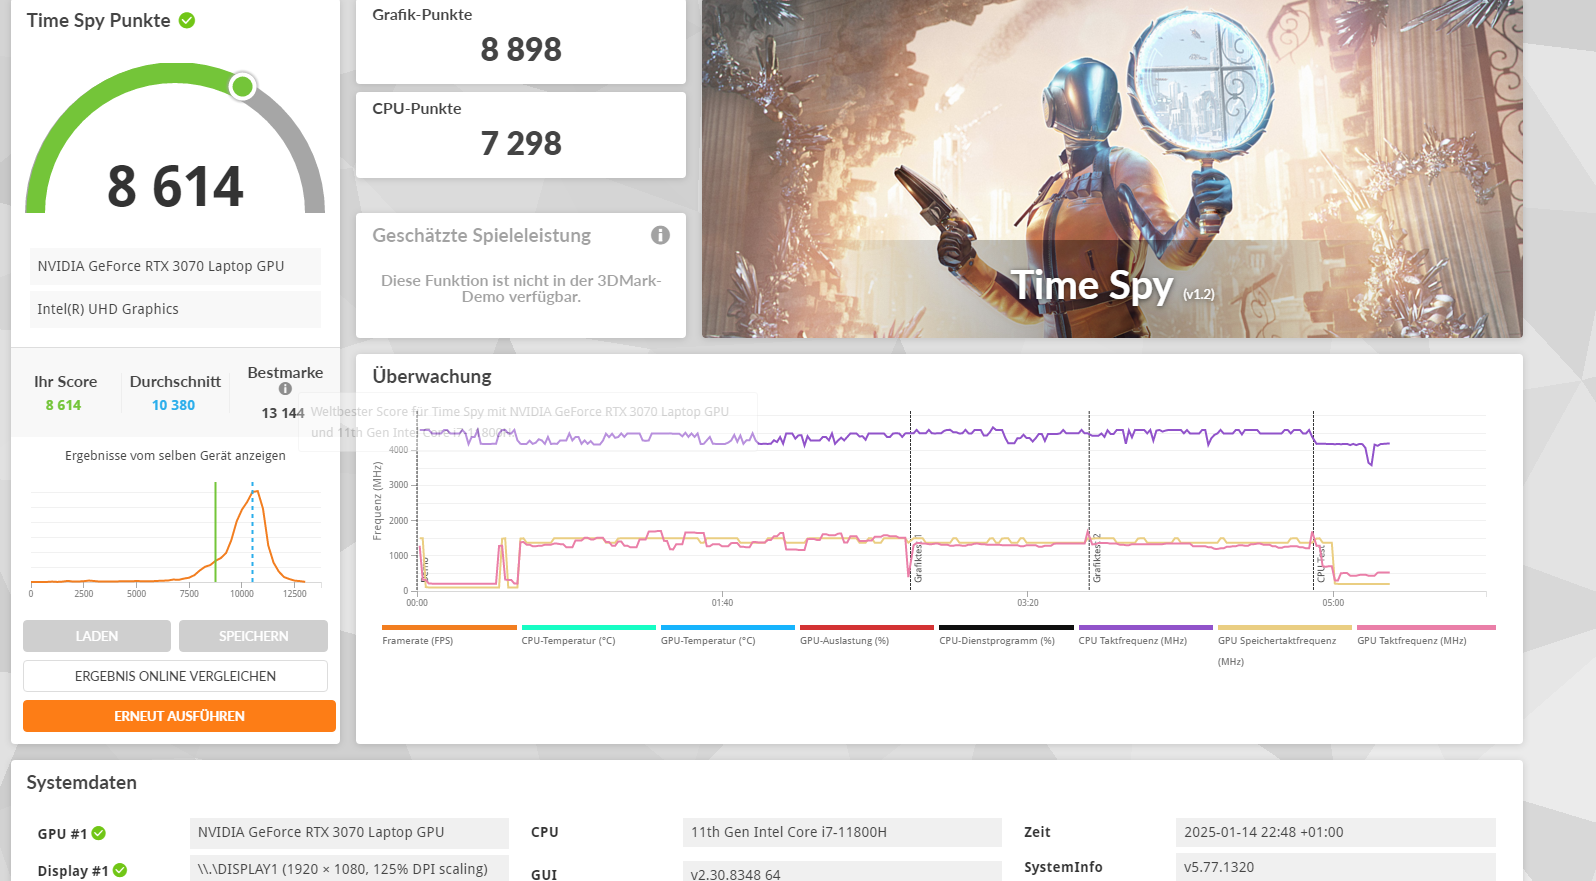Click the Ihr Score value 8 614

(x=63, y=405)
